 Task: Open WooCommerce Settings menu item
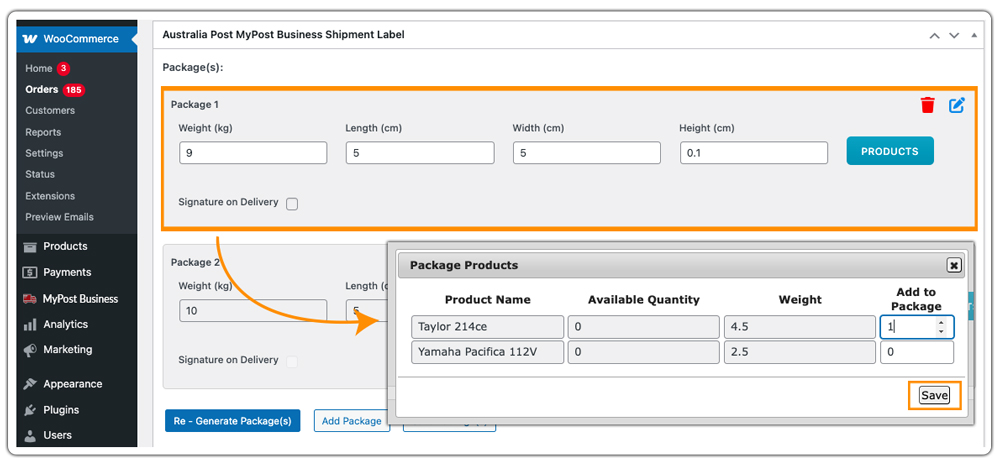tap(45, 153)
